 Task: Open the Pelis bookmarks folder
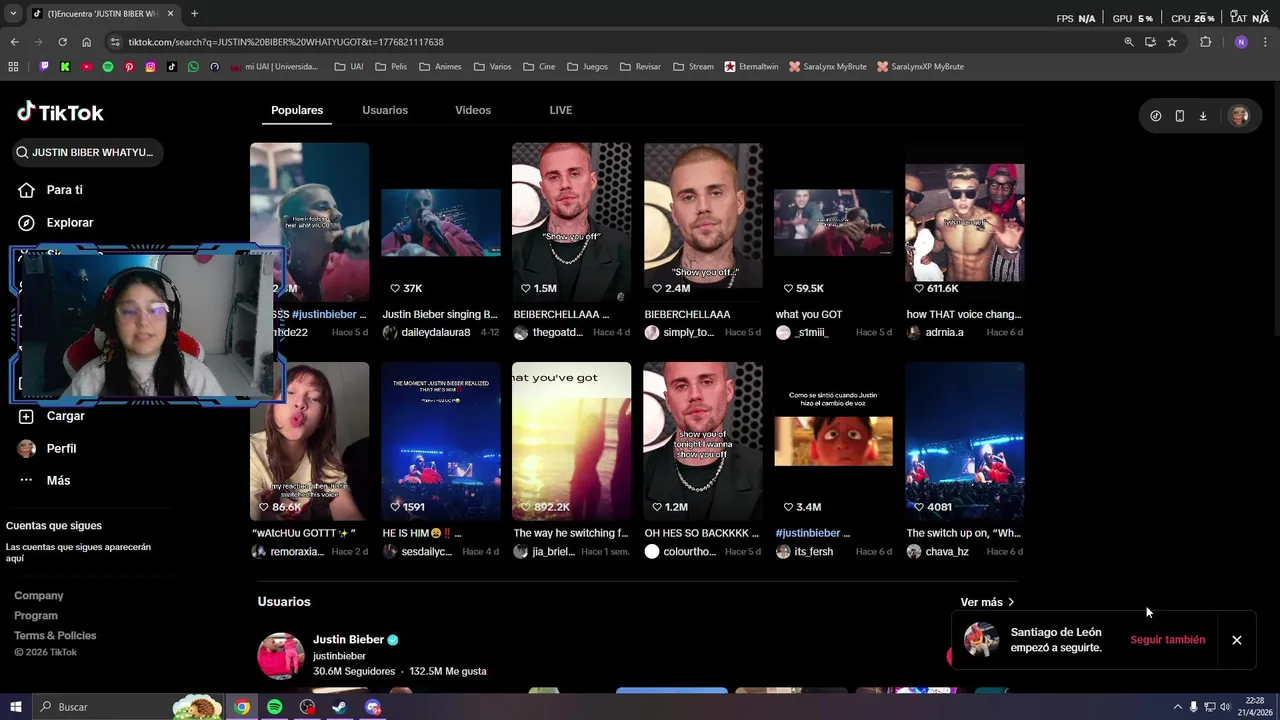click(x=391, y=67)
